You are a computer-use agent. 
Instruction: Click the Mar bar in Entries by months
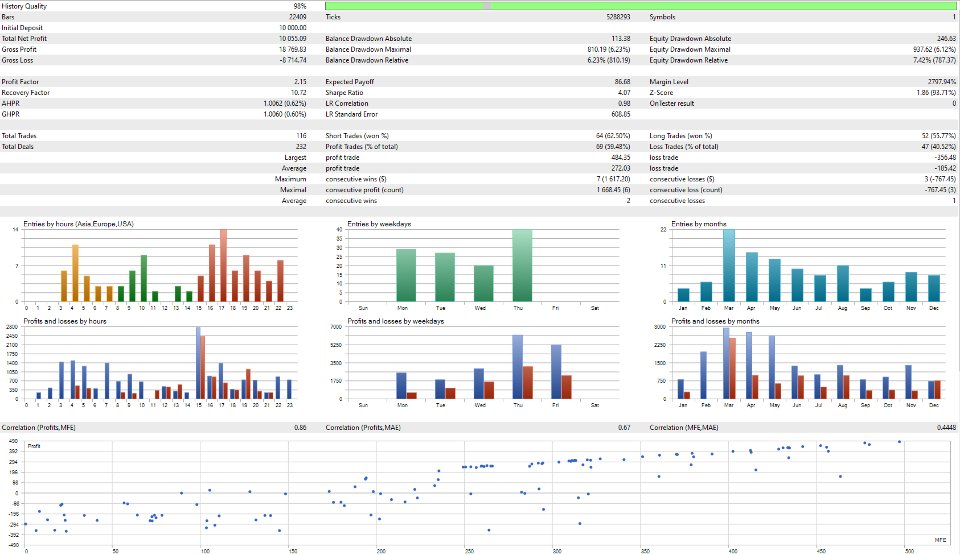(729, 266)
